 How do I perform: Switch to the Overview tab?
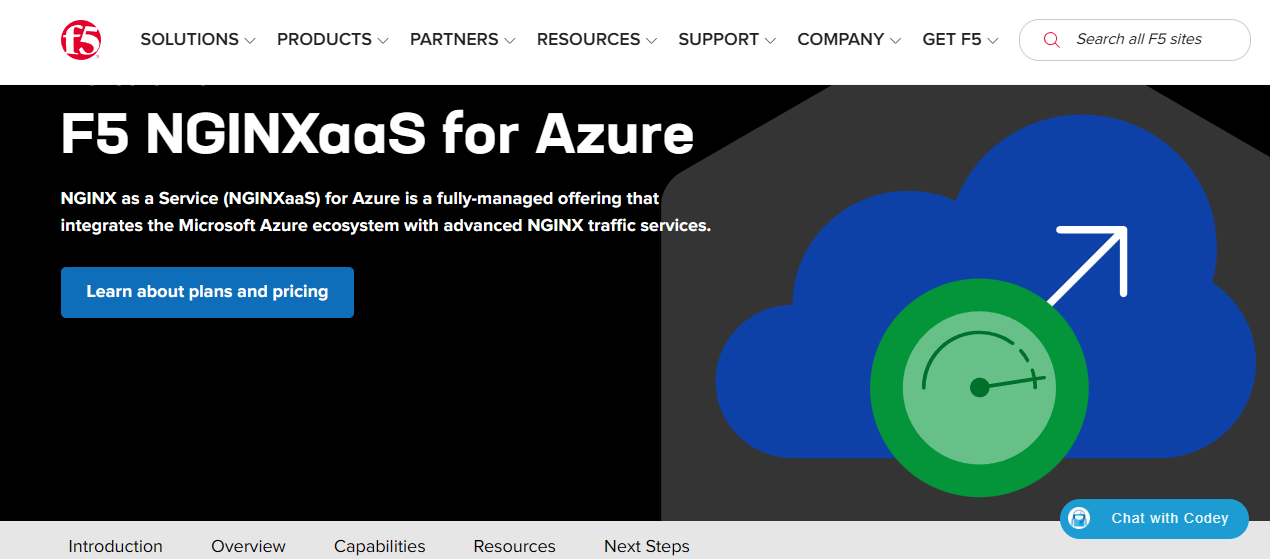tap(248, 546)
